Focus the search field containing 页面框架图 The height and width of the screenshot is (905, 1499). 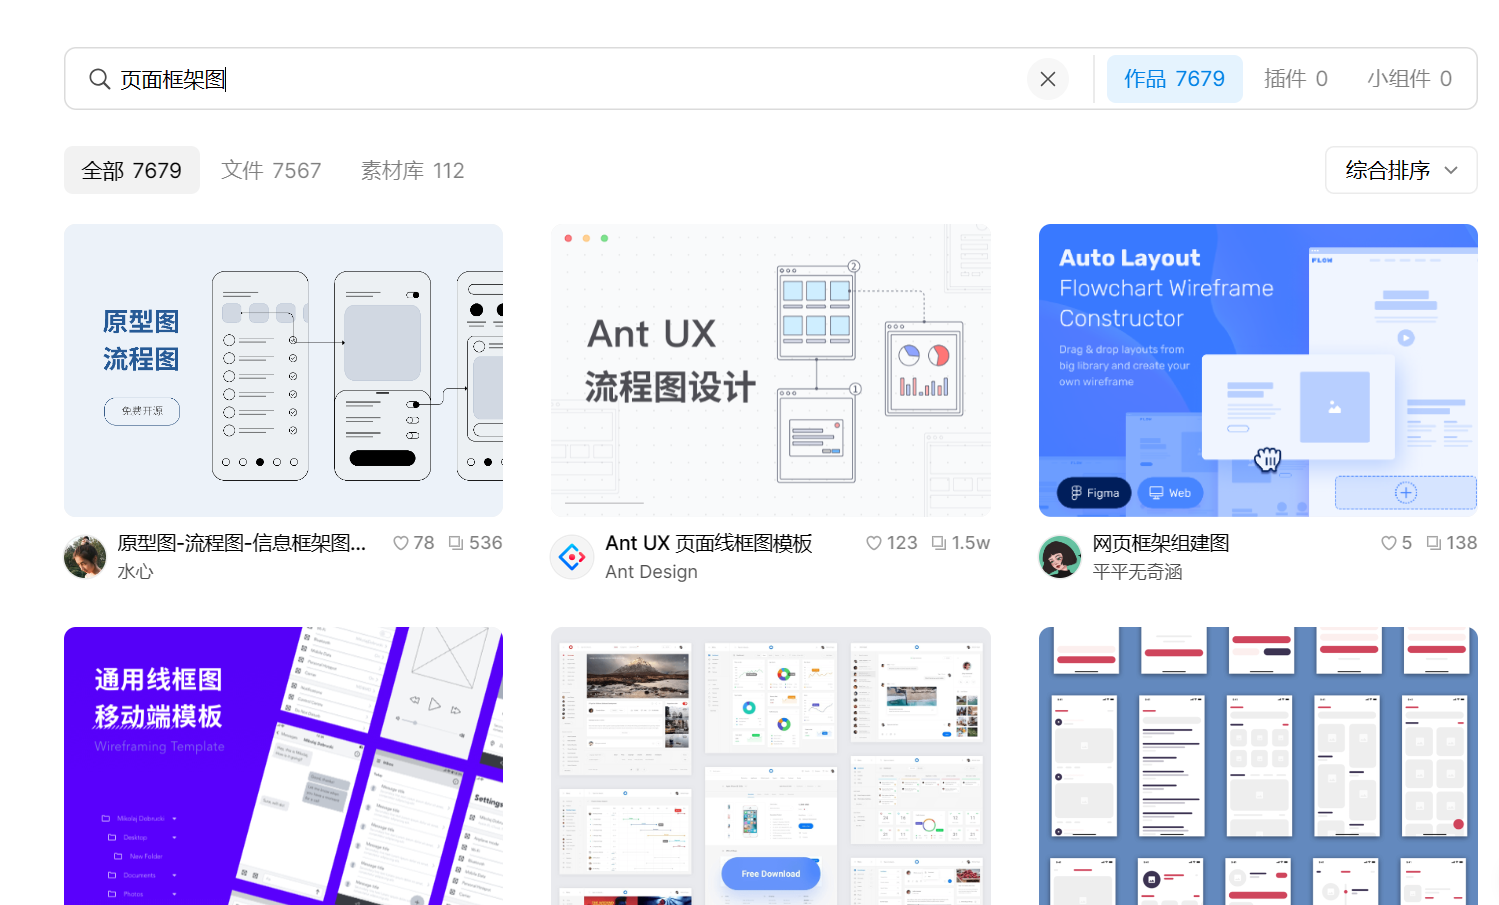[x=570, y=79]
